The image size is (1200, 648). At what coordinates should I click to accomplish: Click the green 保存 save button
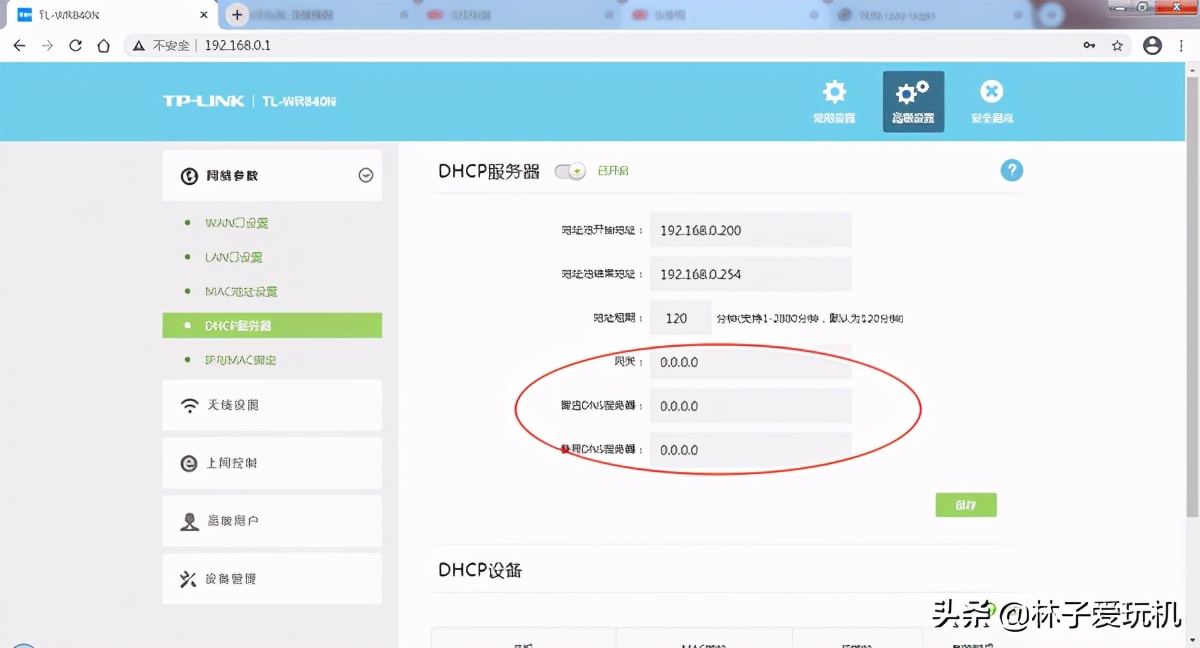tap(965, 505)
